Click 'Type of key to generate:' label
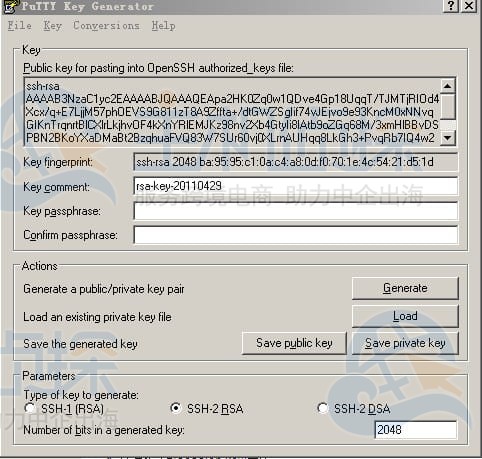The image size is (482, 459). 81,395
